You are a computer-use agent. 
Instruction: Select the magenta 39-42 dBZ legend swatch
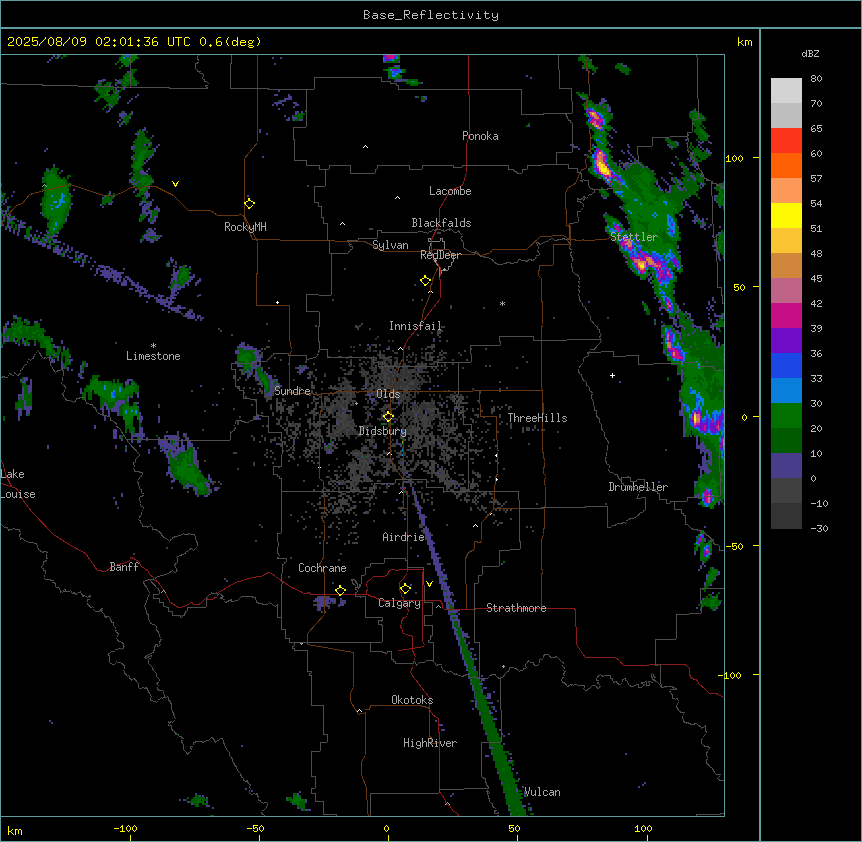point(786,315)
